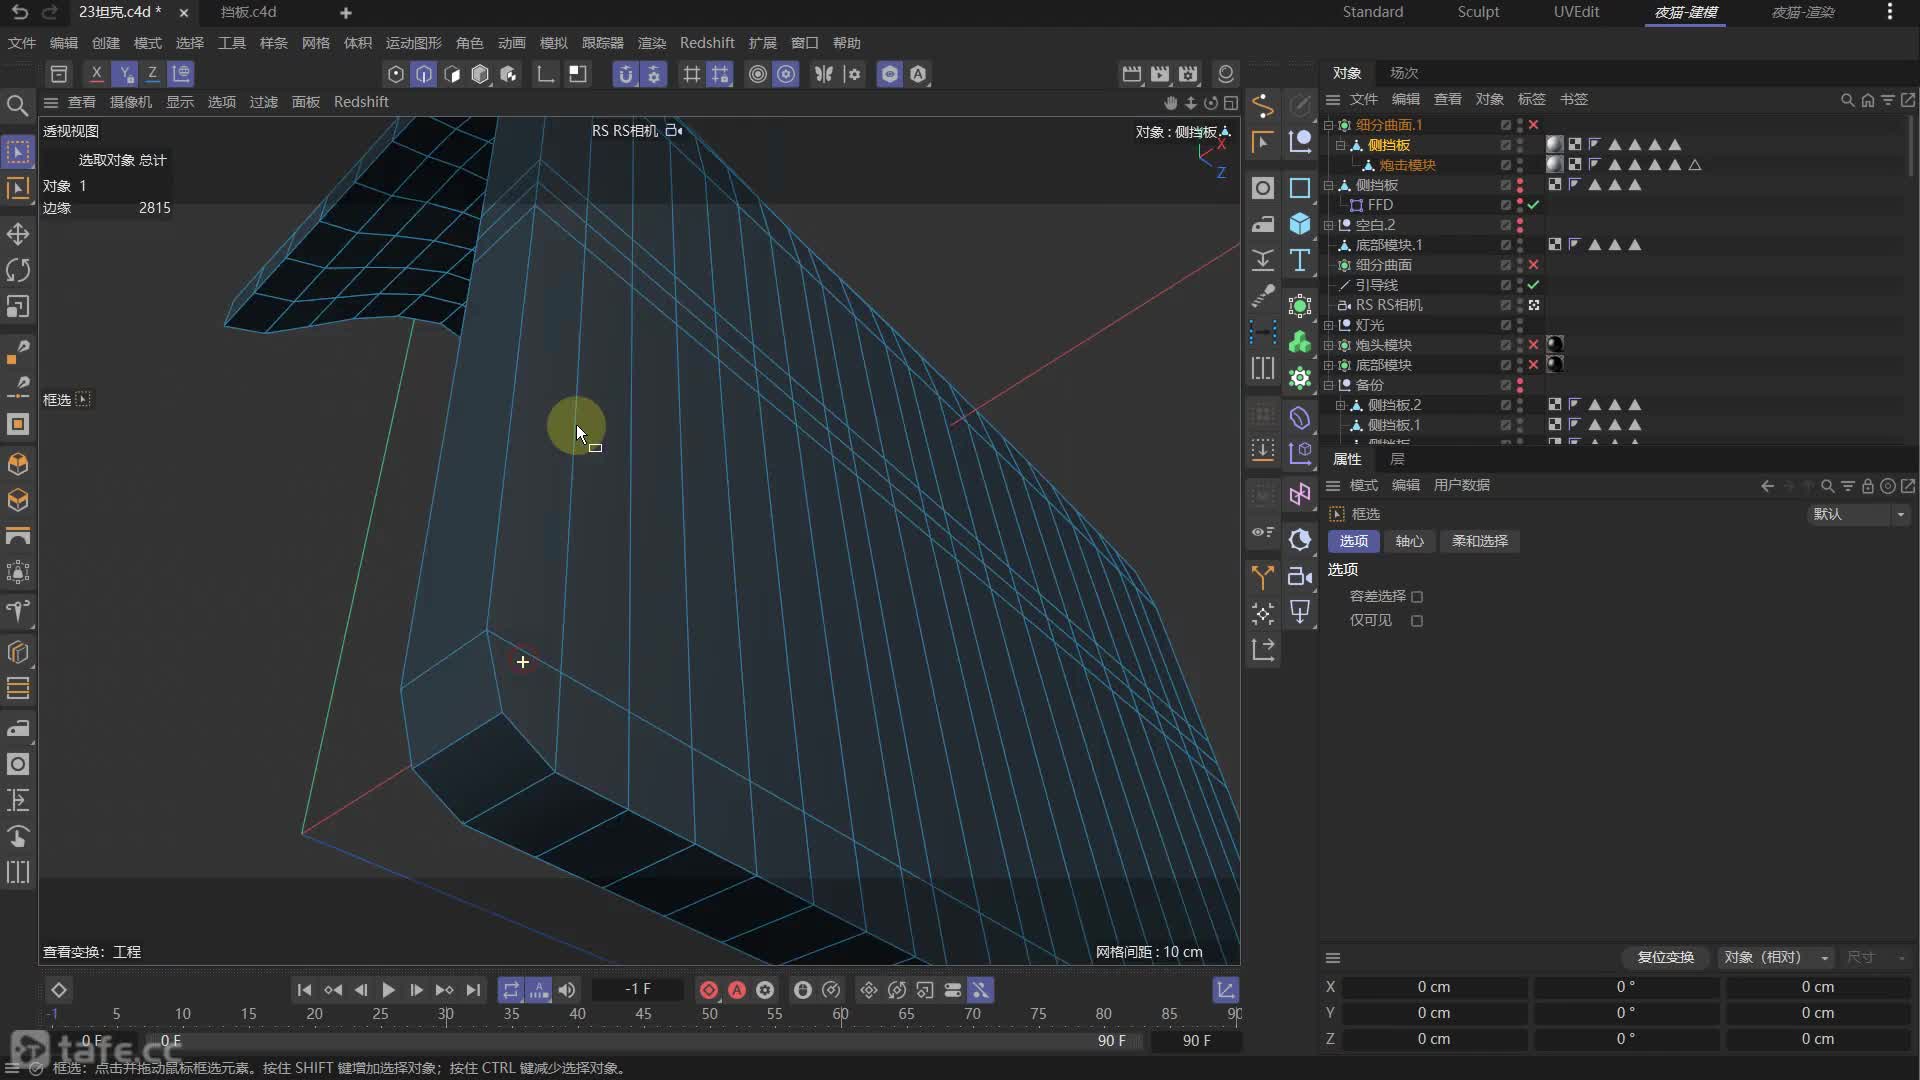This screenshot has height=1080, width=1920.
Task: Click the render view clapperboard icon
Action: [1131, 74]
